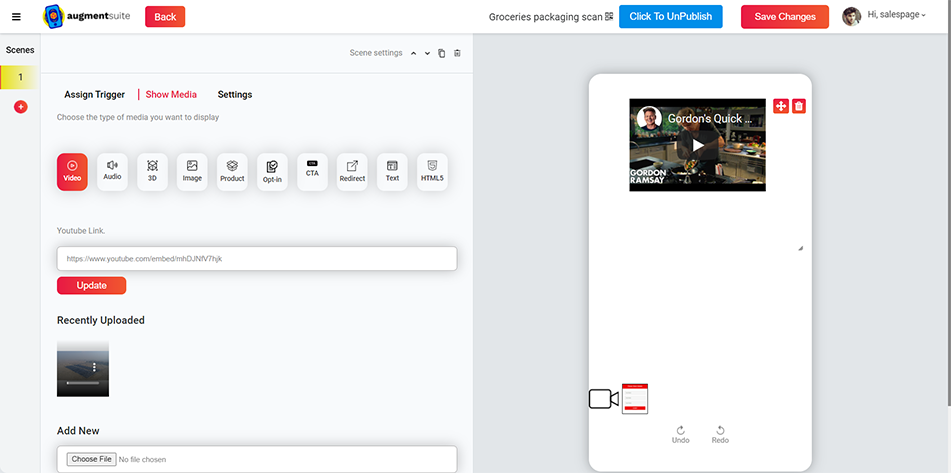Viewport: 951px width, 473px height.
Task: Select the 3D media type
Action: click(x=152, y=172)
